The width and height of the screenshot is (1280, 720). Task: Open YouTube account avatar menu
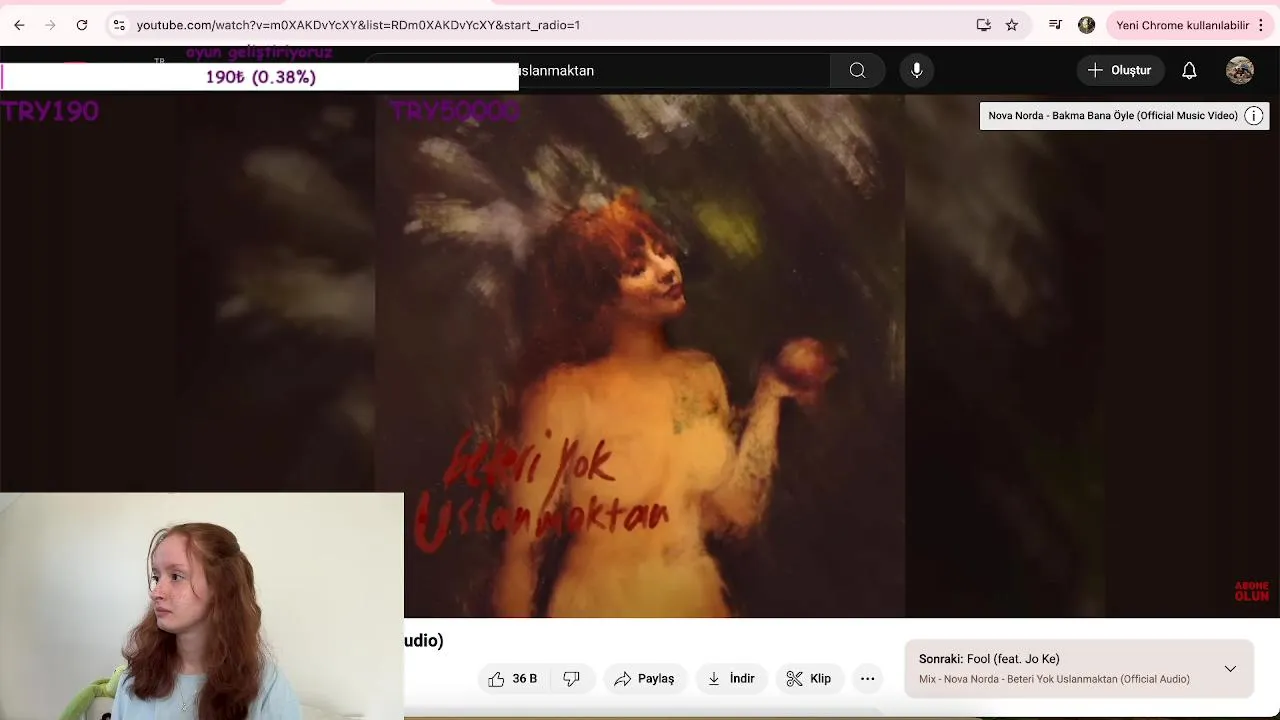[x=1240, y=70]
